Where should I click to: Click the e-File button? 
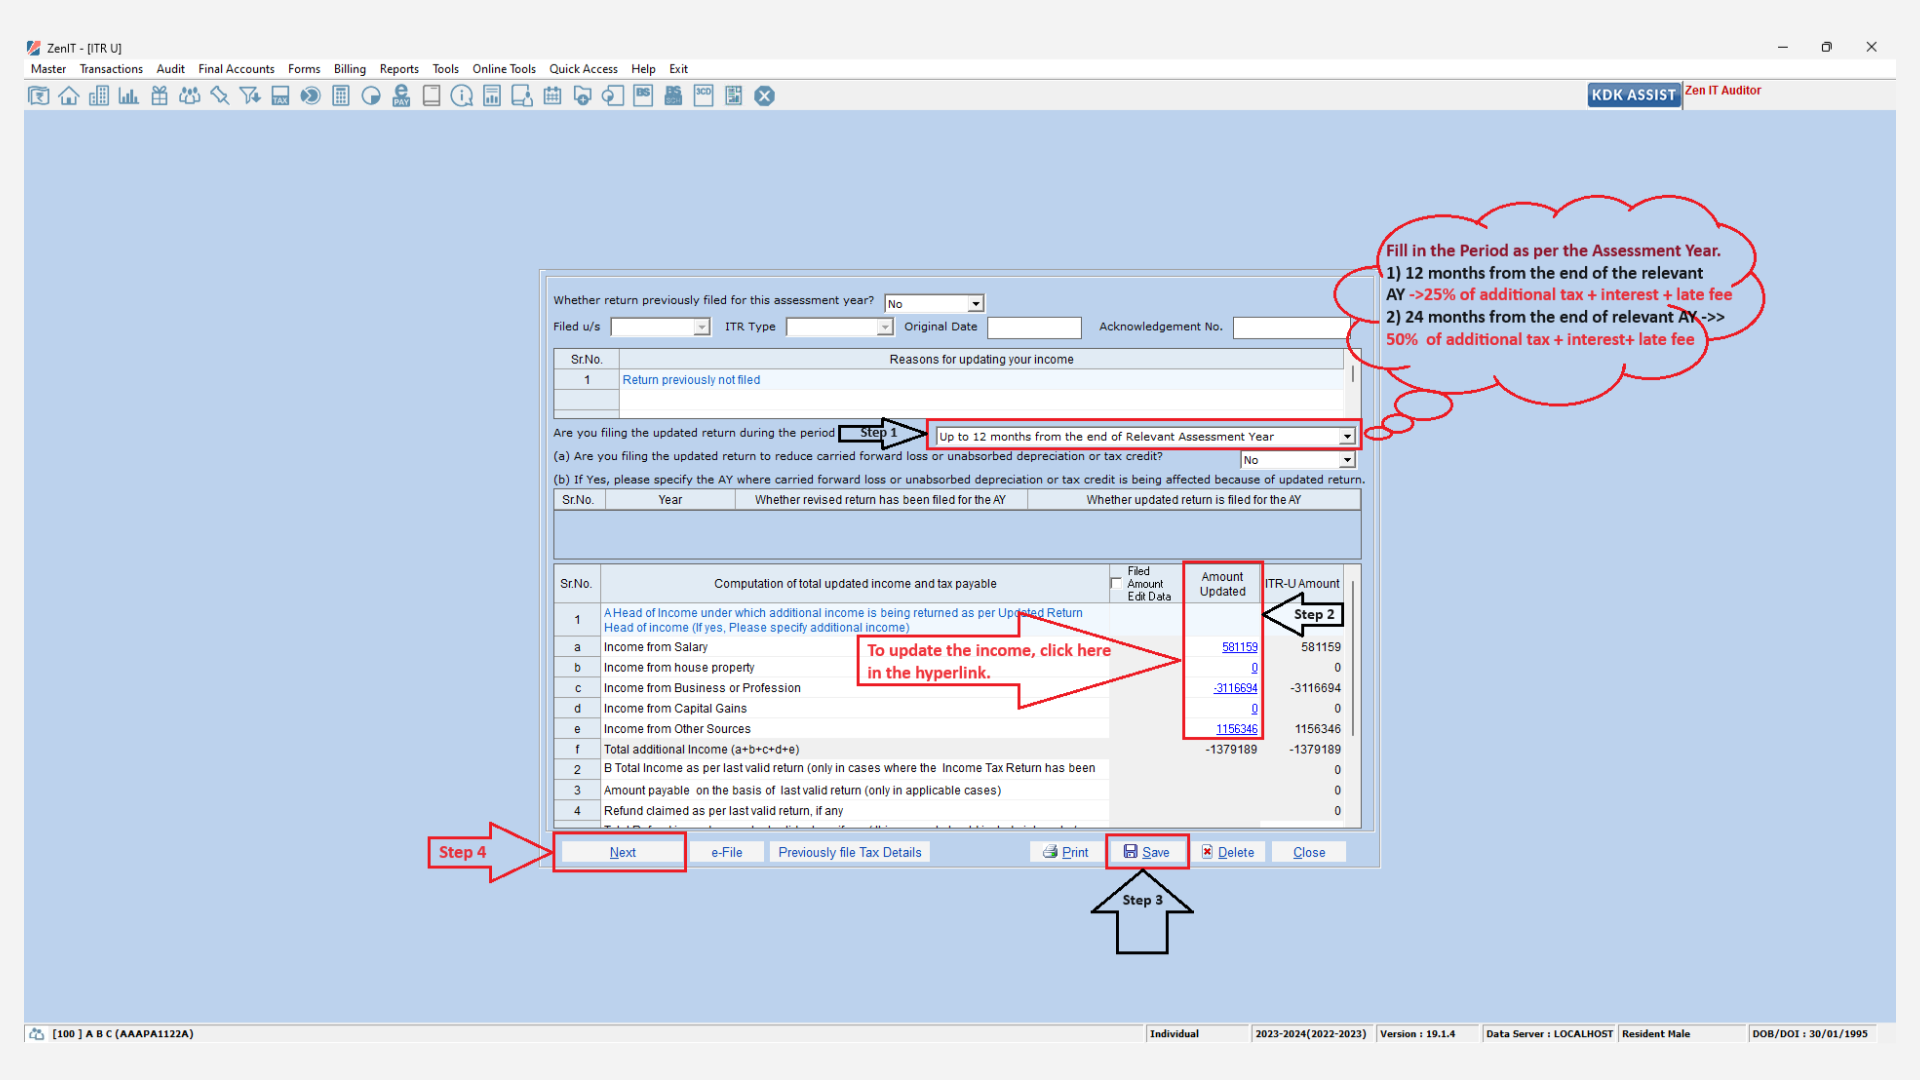coord(727,852)
